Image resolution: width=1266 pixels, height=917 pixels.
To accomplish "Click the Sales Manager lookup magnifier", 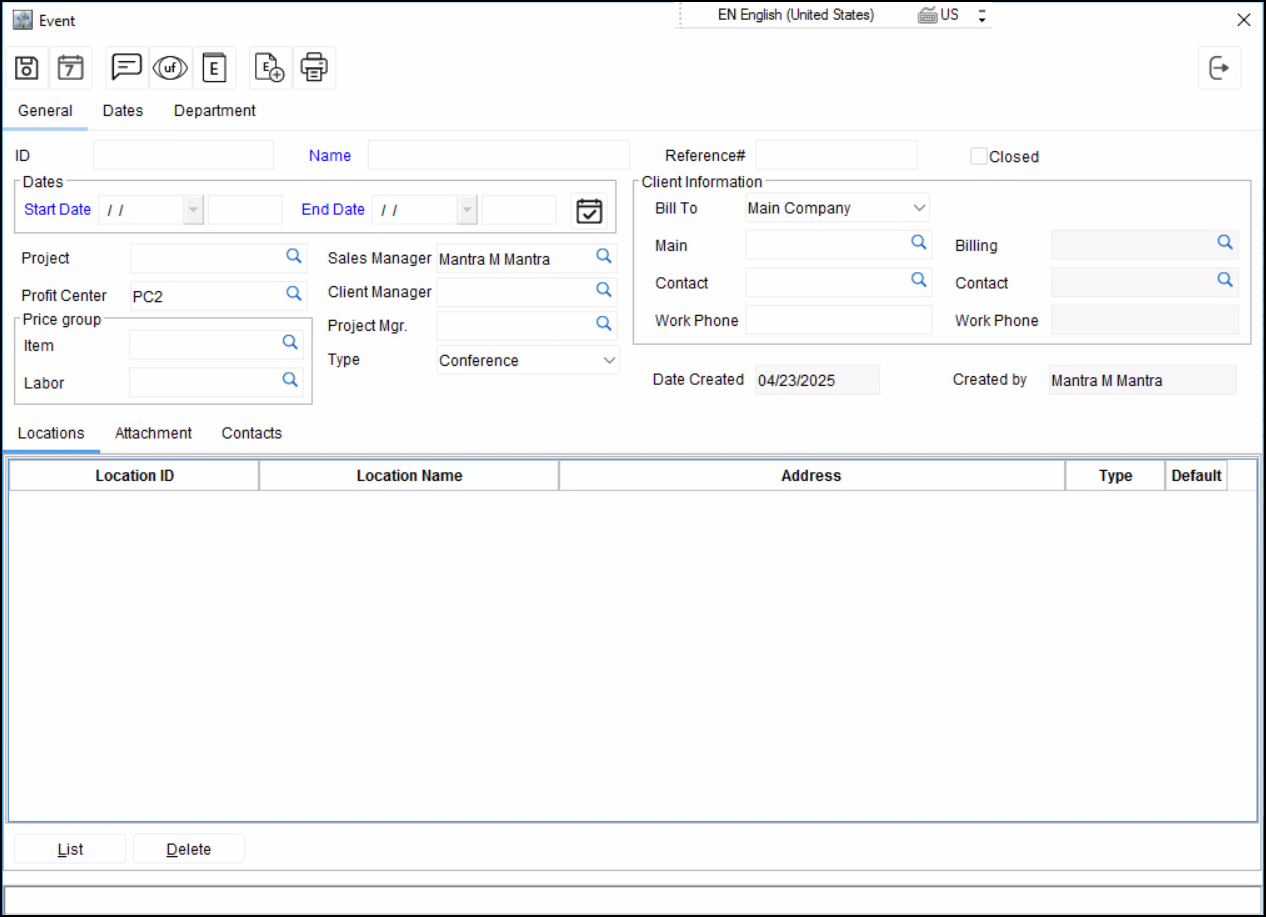I will 604,257.
